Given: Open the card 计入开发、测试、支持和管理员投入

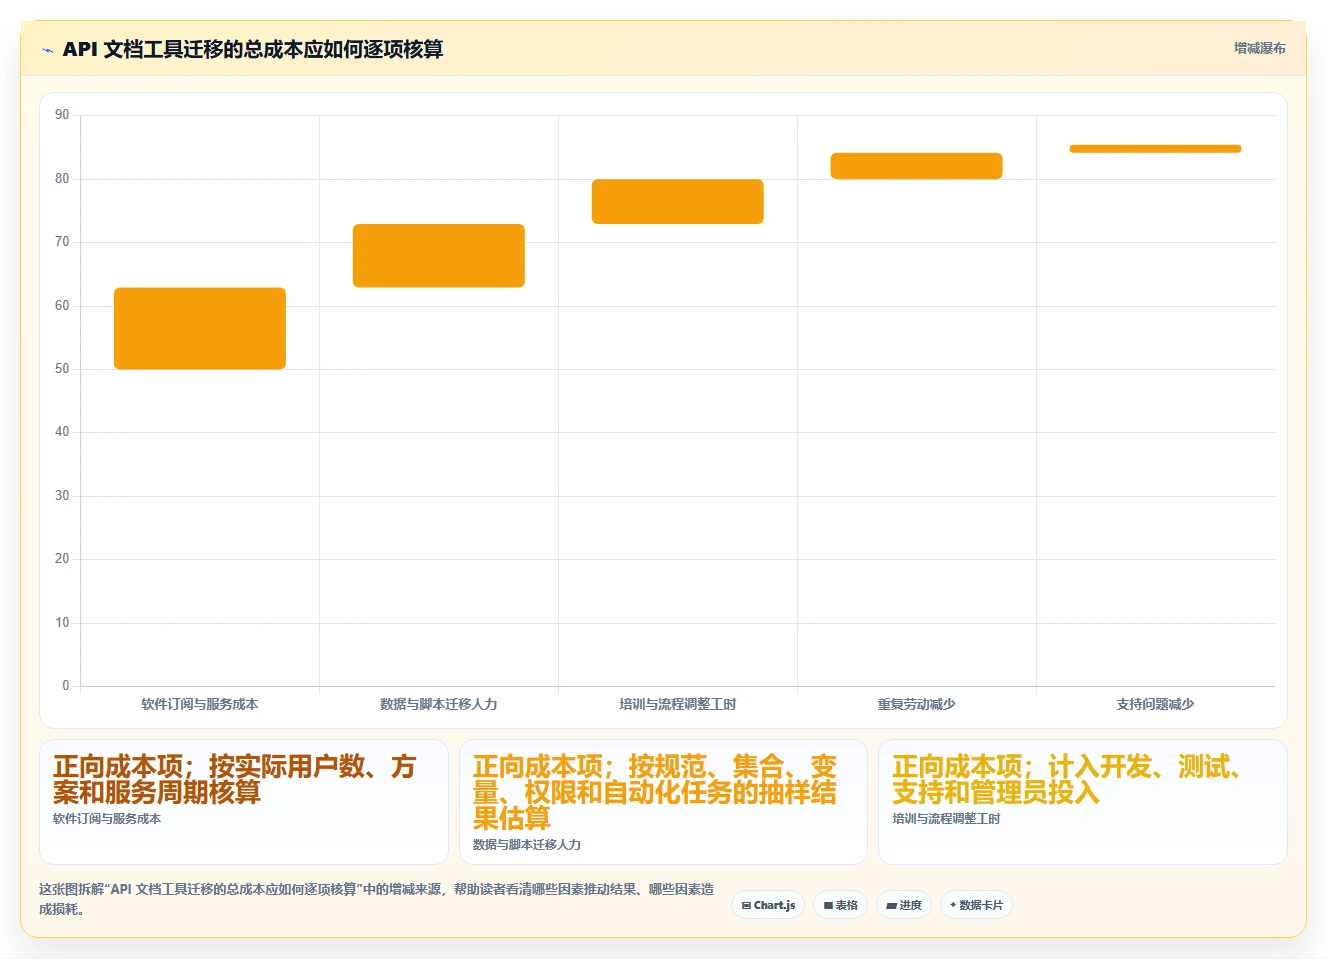Looking at the screenshot, I should coord(1082,802).
